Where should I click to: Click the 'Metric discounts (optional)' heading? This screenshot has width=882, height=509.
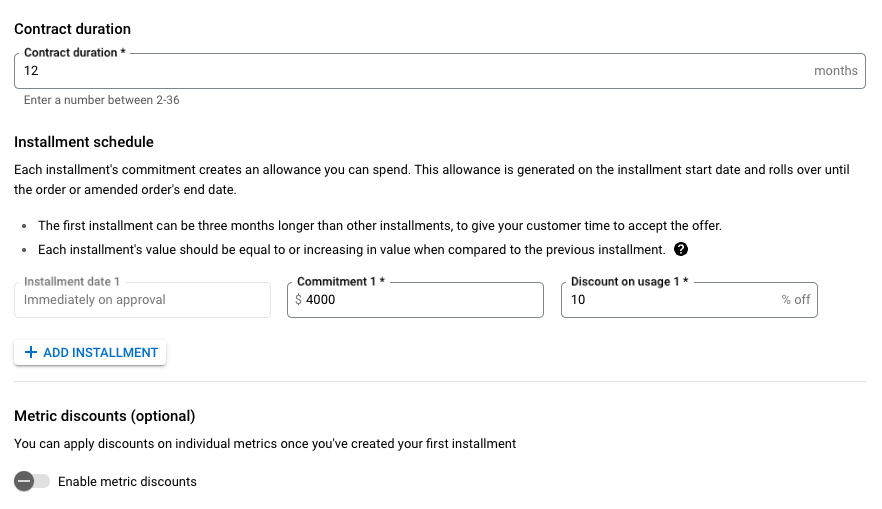(x=105, y=416)
